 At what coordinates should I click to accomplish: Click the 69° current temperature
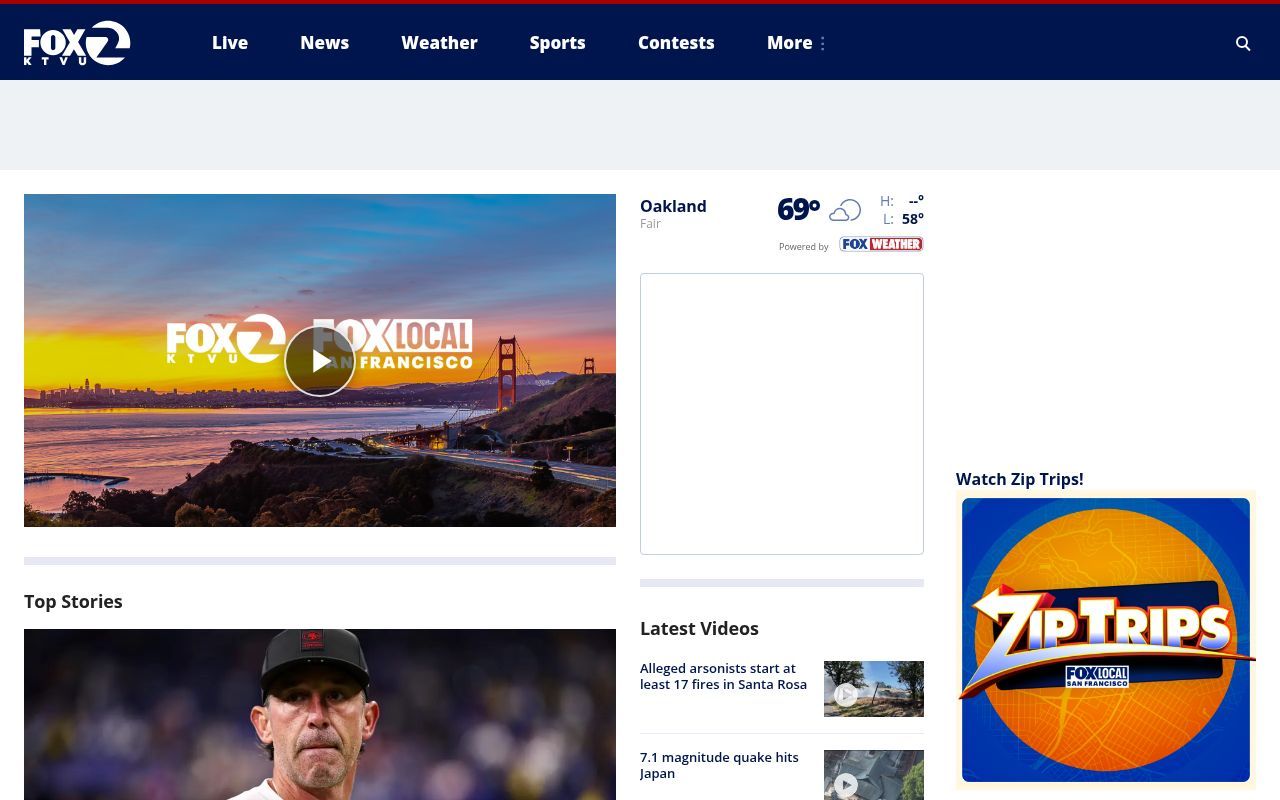click(x=798, y=209)
